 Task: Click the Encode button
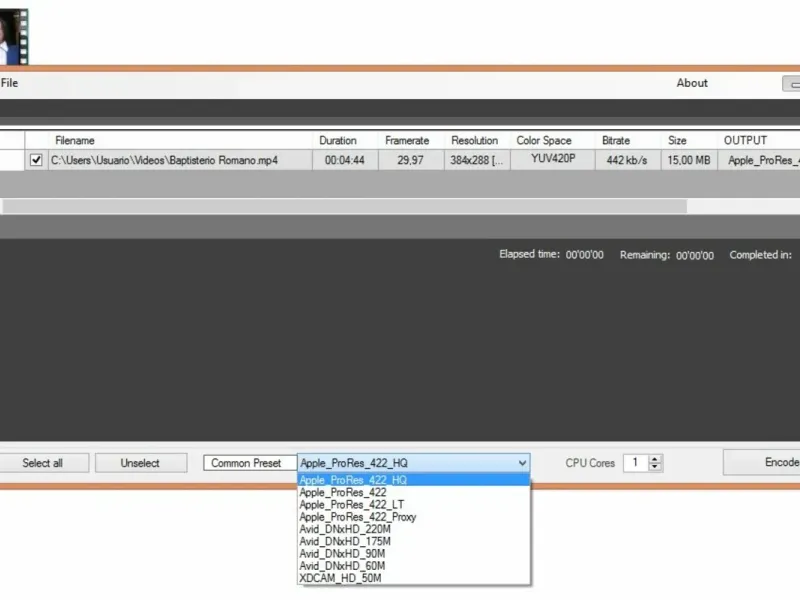tap(762, 462)
